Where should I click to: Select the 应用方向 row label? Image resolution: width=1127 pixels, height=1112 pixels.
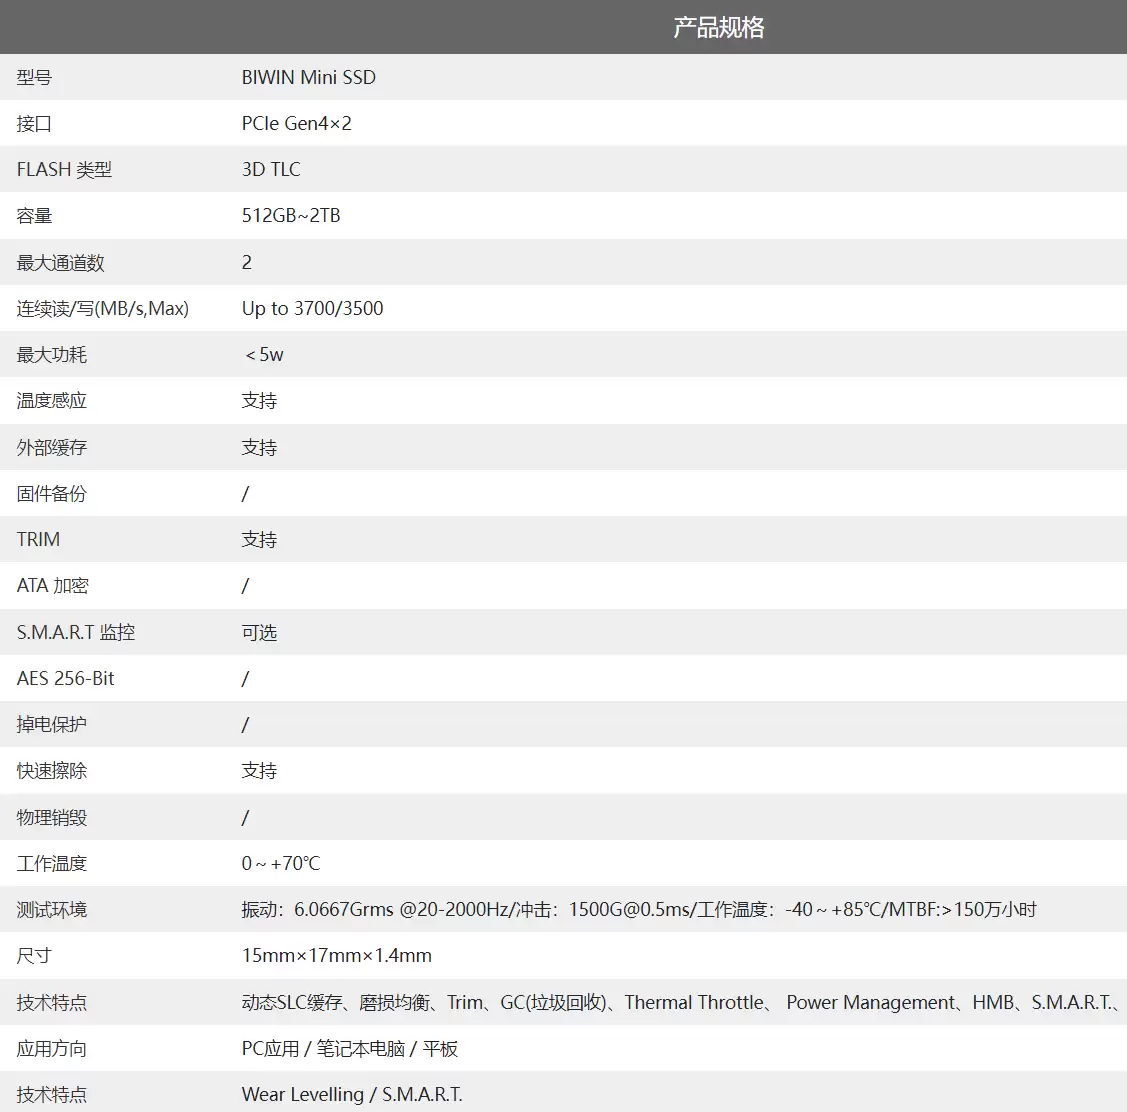tap(50, 1048)
